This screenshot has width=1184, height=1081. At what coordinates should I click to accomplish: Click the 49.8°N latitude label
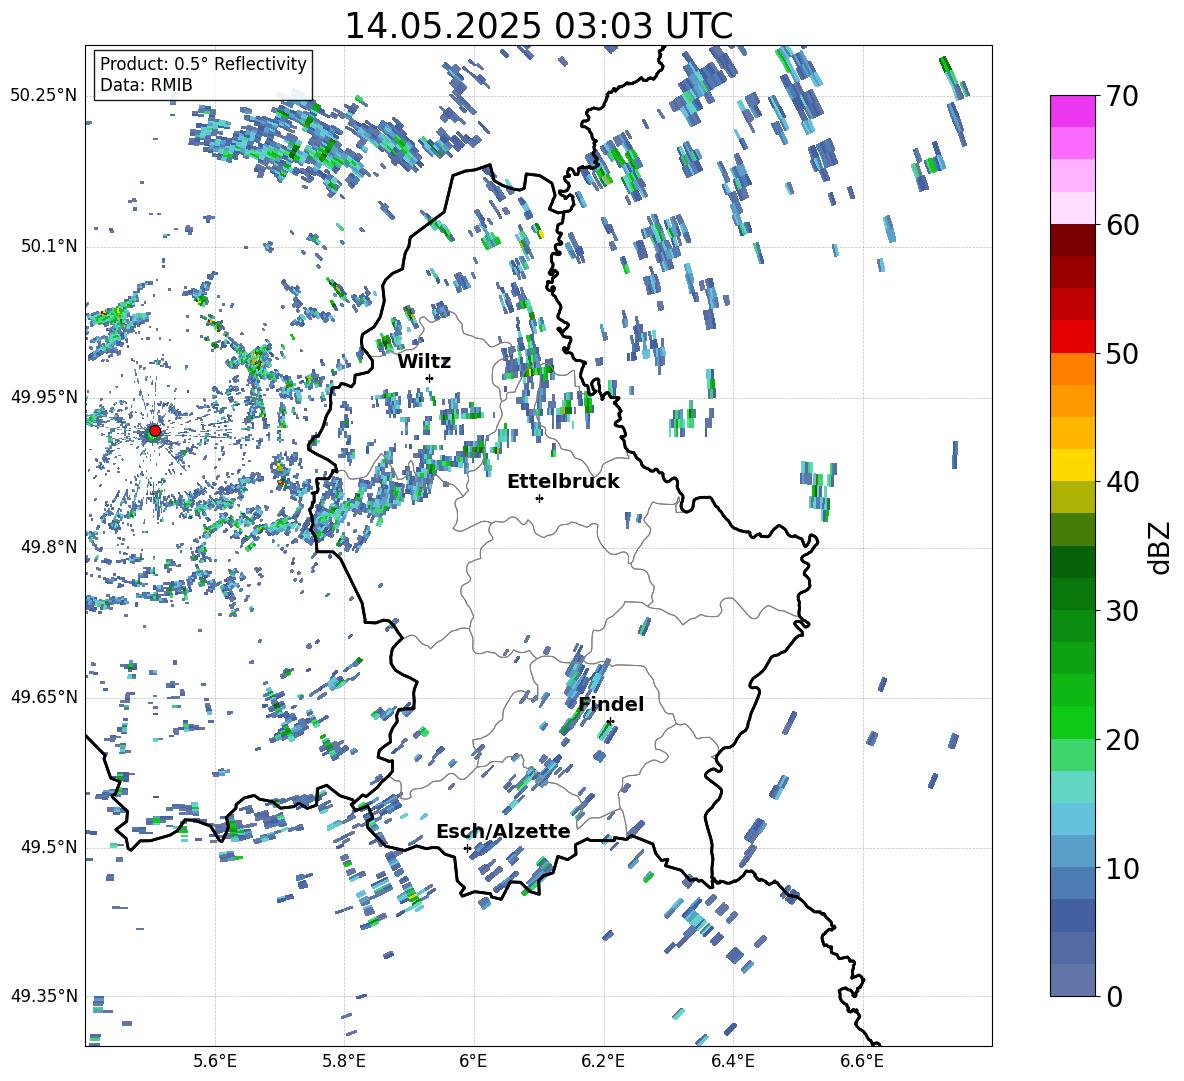49,547
